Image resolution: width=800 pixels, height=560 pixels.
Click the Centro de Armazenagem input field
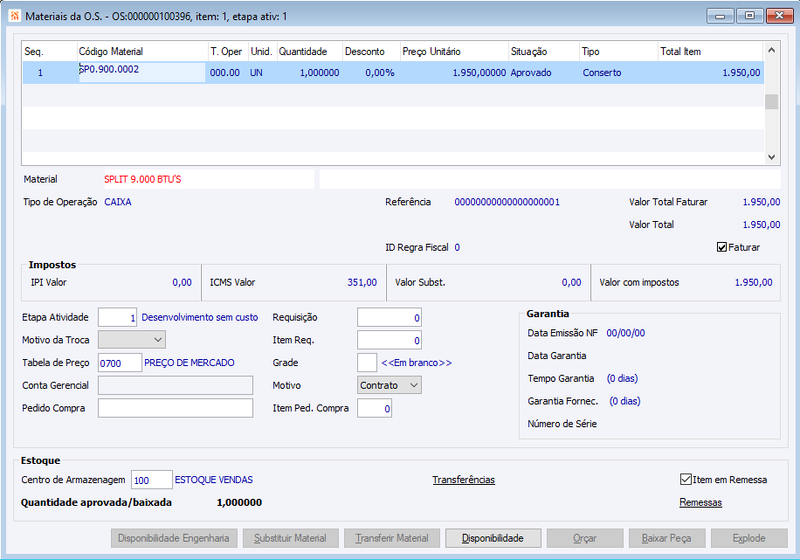[152, 480]
